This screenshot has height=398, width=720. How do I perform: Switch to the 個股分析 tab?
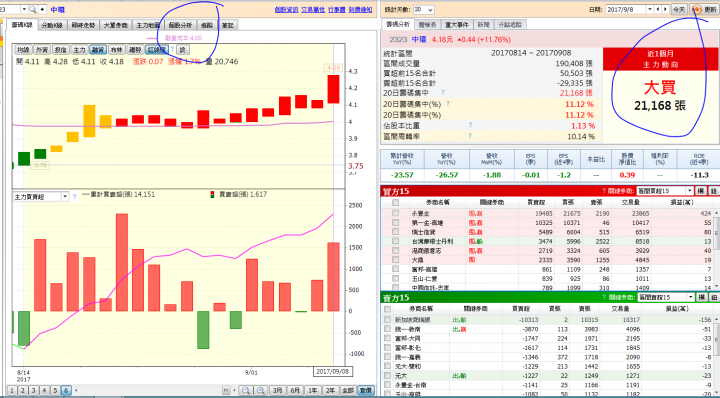[x=180, y=25]
